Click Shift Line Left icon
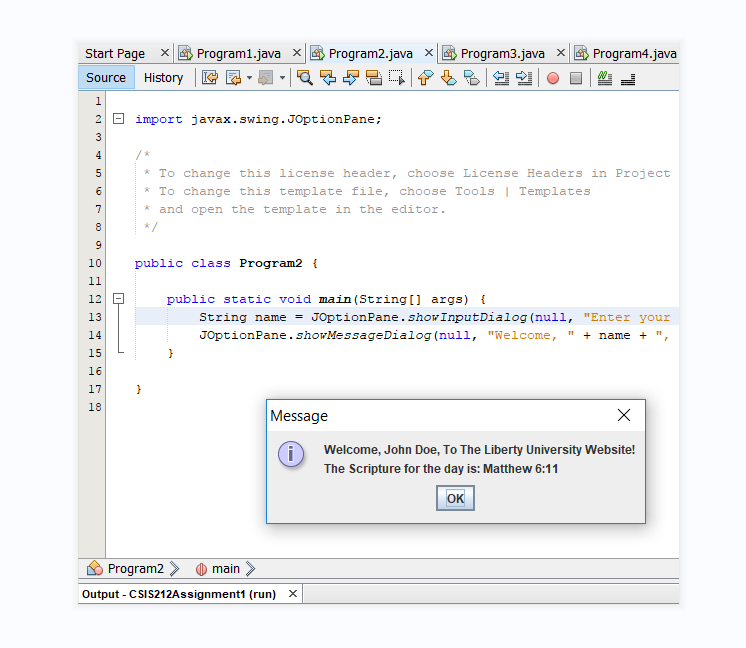The height and width of the screenshot is (648, 746). [501, 78]
